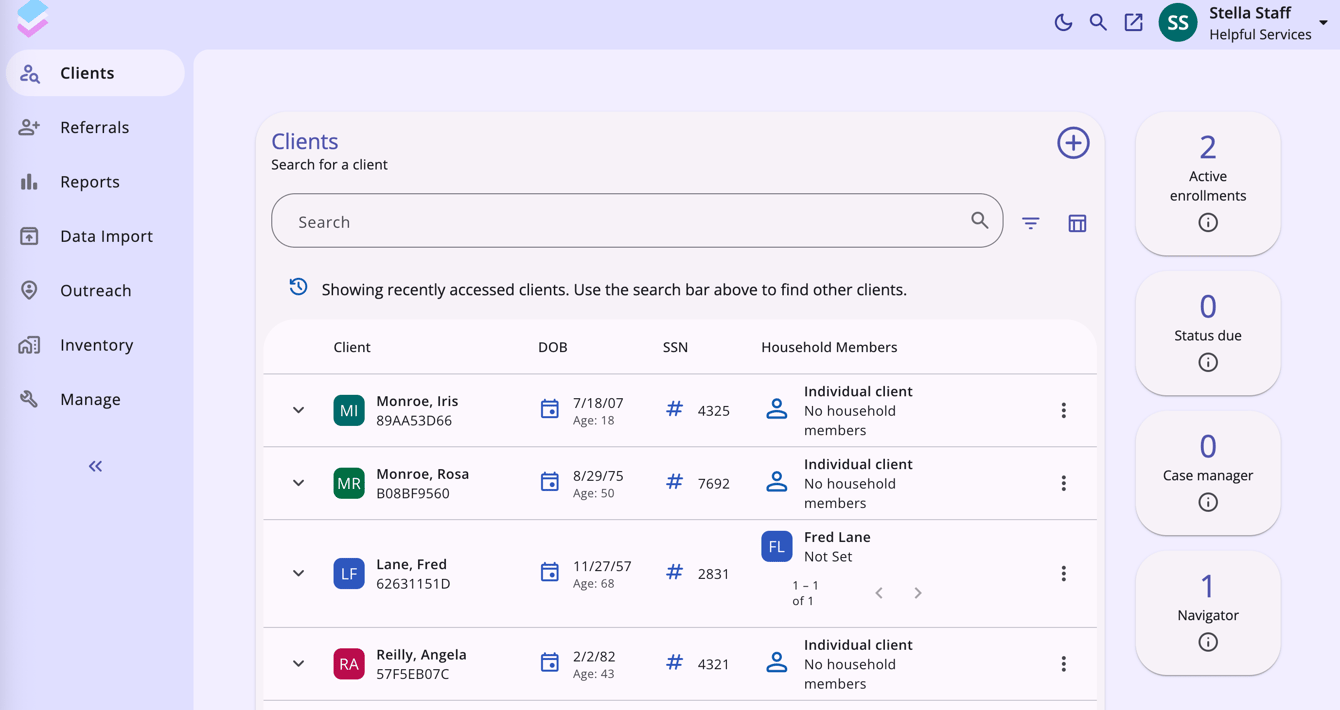
Task: Click hash icon next to SSN 2831
Action: point(675,572)
